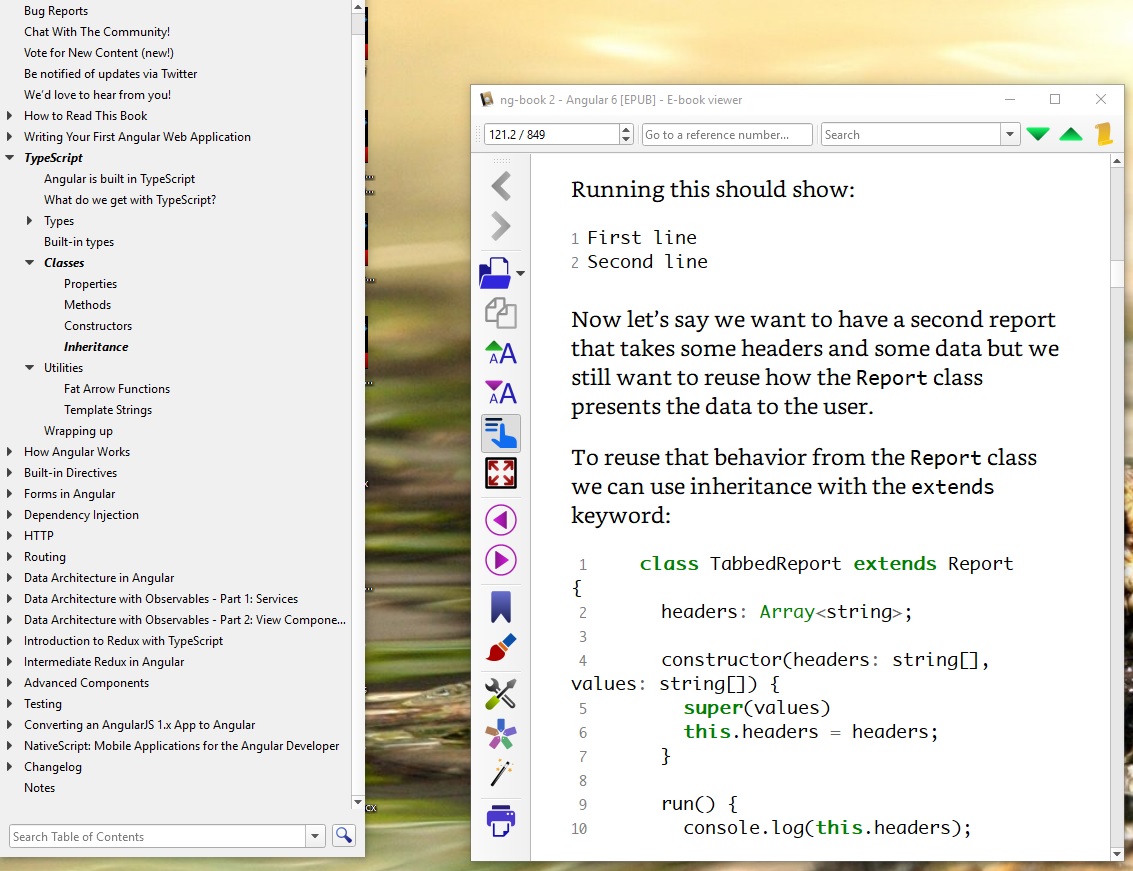The height and width of the screenshot is (871, 1133).
Task: Open viewer Preferences tools icon
Action: tap(501, 694)
